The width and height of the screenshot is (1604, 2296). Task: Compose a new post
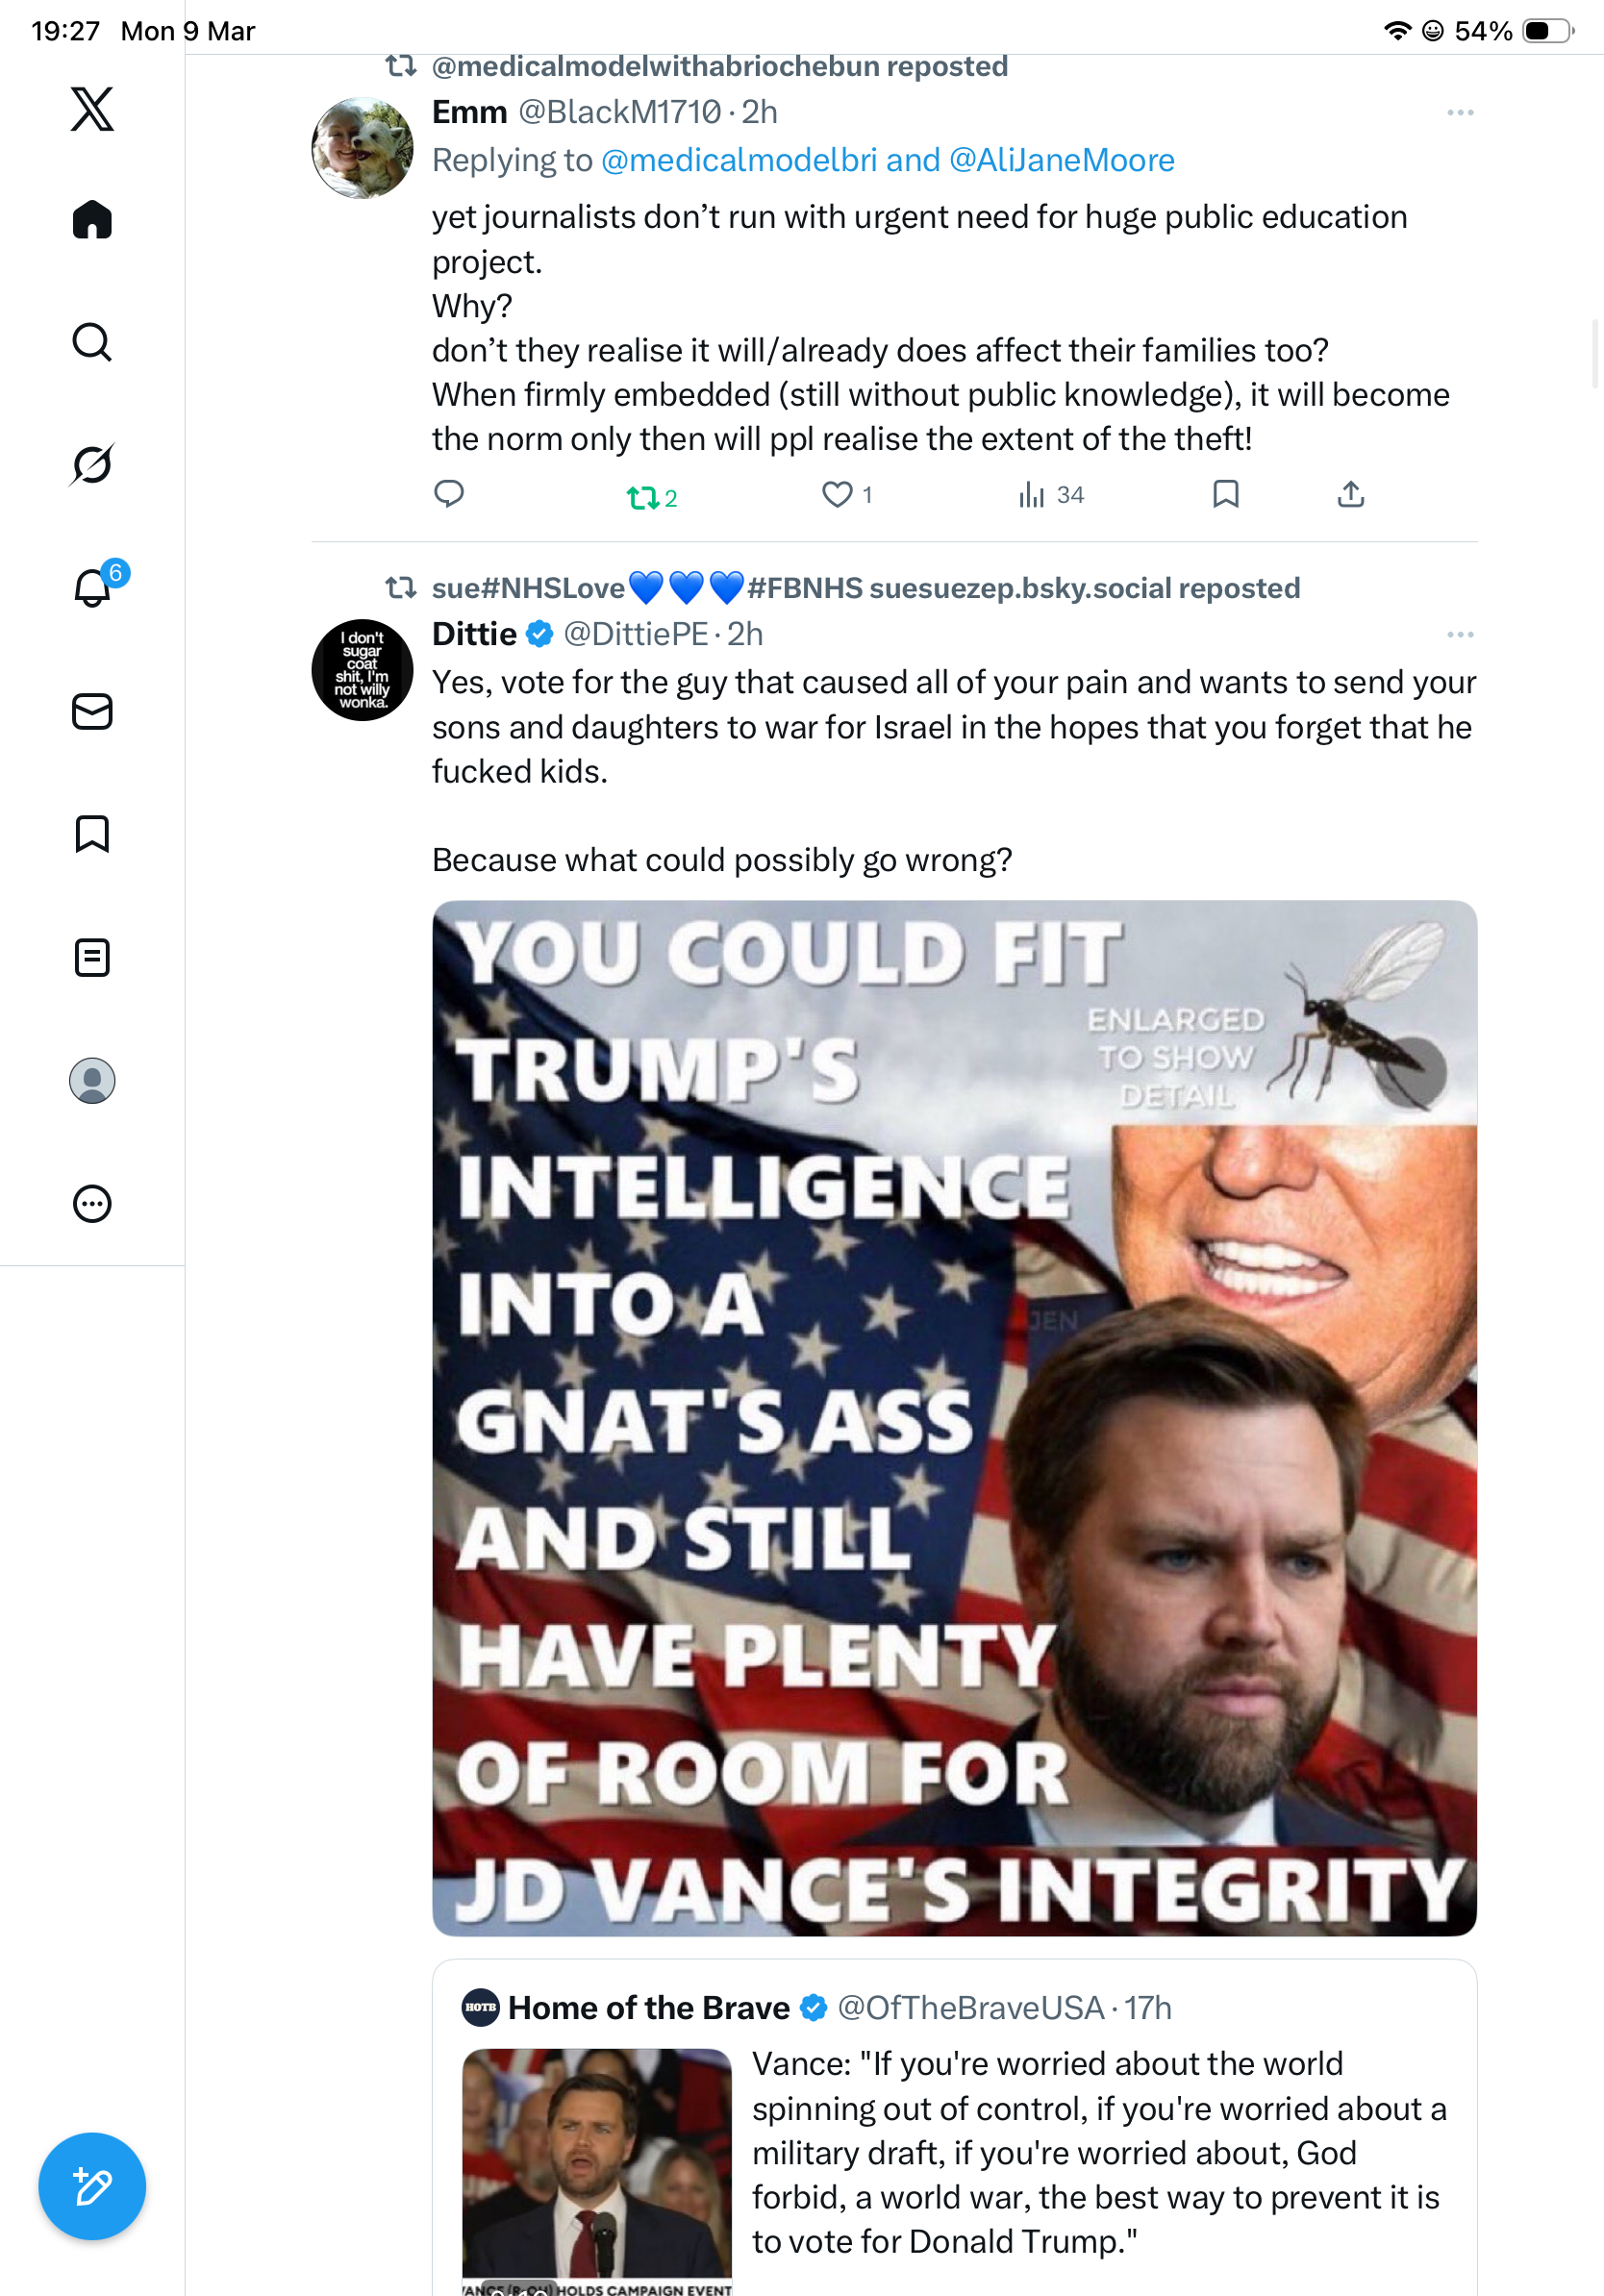92,2186
